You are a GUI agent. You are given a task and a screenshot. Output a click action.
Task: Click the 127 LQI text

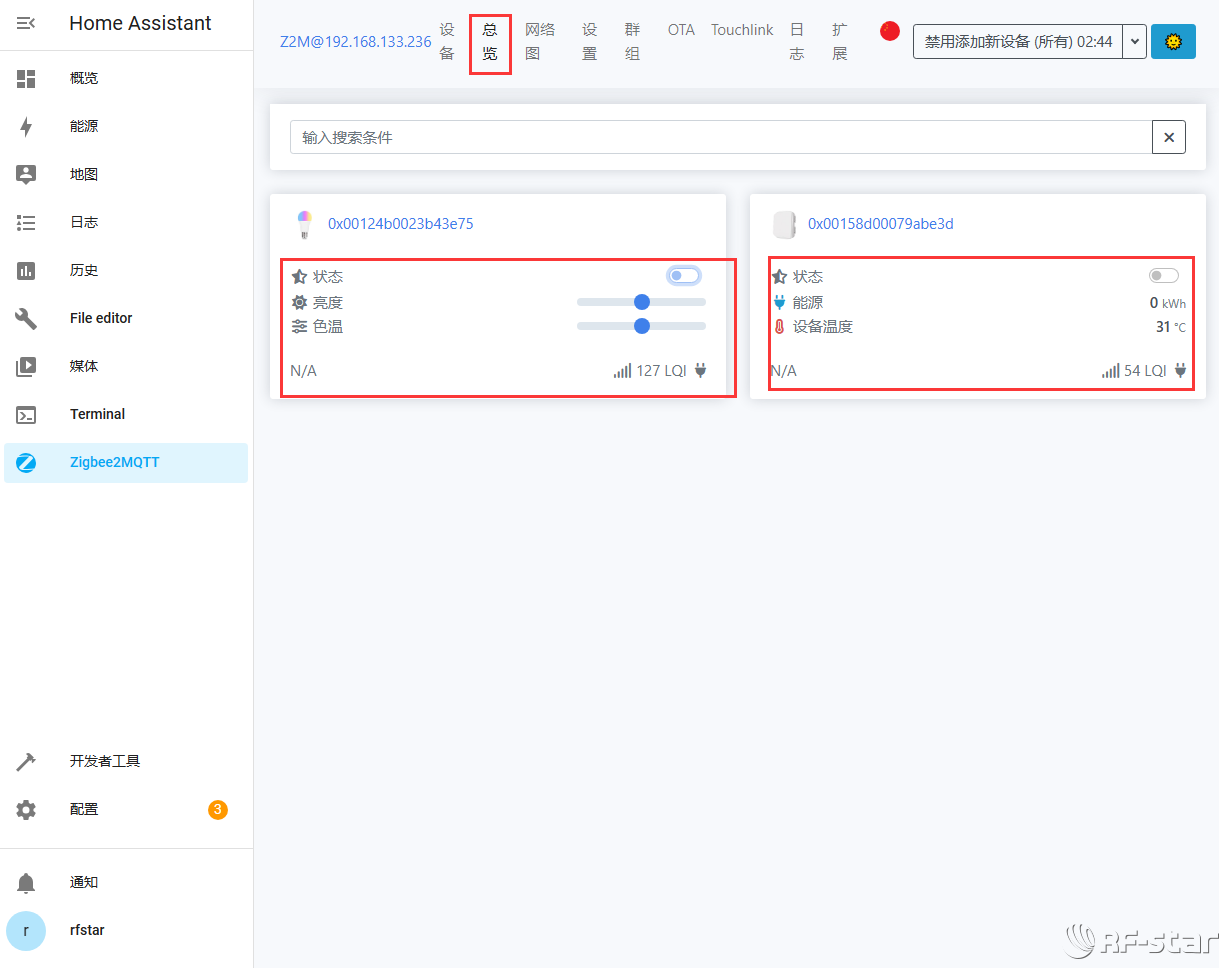tap(661, 371)
